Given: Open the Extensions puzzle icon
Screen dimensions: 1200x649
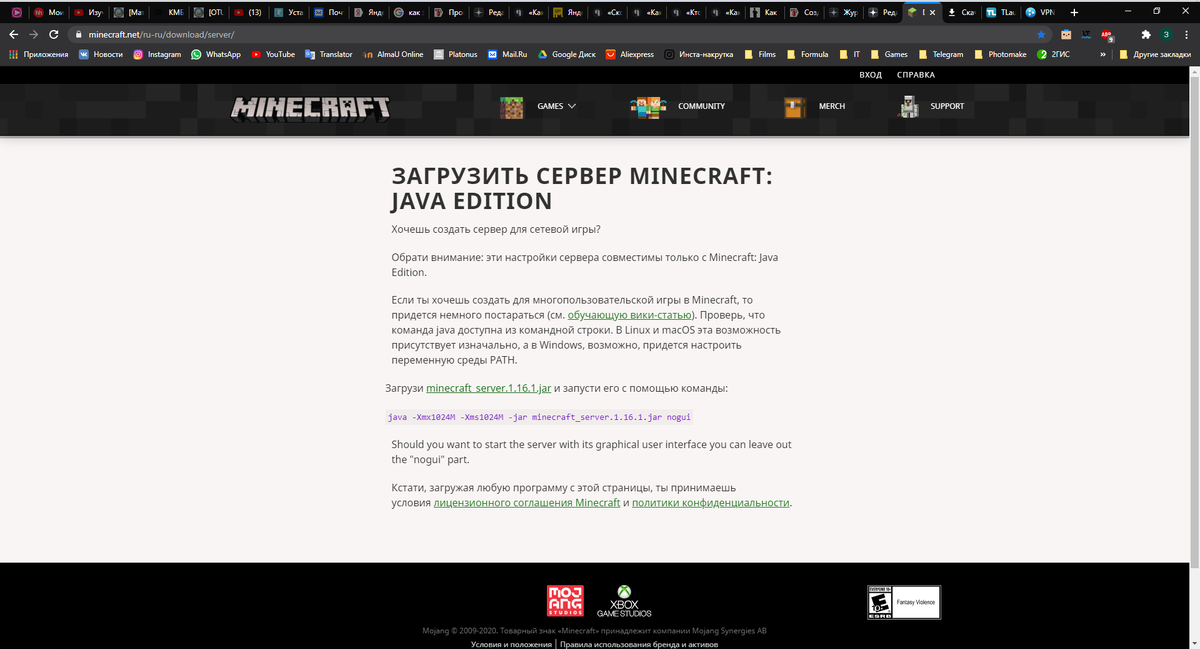Looking at the screenshot, I should pos(1145,34).
